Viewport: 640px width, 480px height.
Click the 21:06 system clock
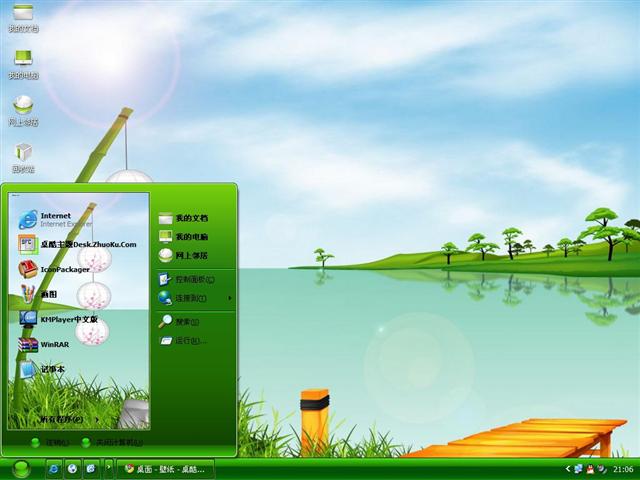[x=623, y=469]
